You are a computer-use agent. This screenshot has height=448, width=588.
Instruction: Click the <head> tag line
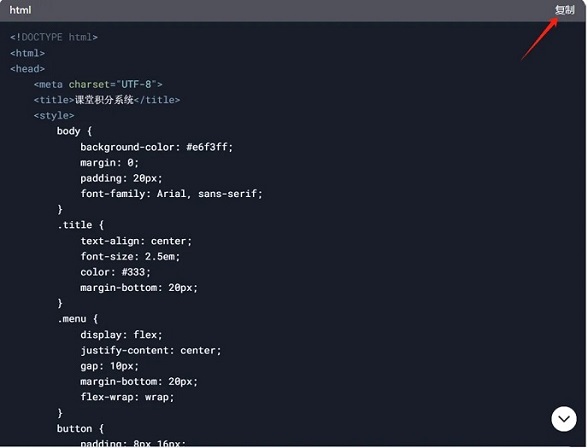27,69
